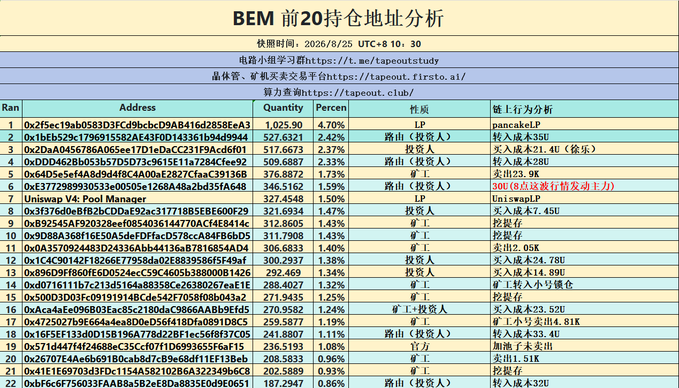679x388 pixels.
Task: Click the 转入成本33.4U cell
Action: coord(585,334)
